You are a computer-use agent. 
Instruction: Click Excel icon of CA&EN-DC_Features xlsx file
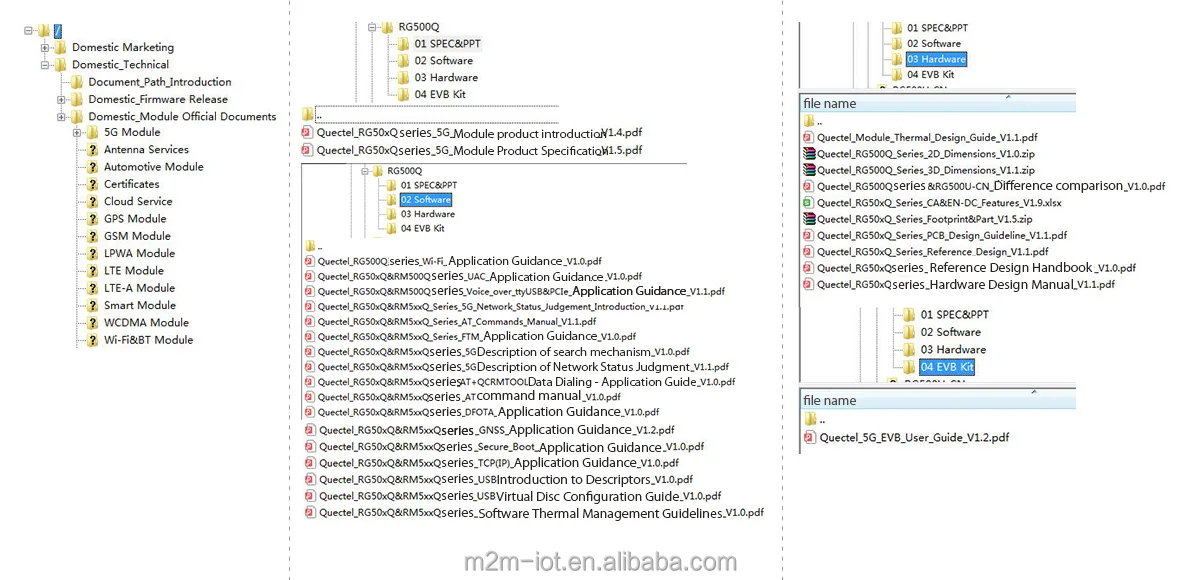(x=809, y=203)
